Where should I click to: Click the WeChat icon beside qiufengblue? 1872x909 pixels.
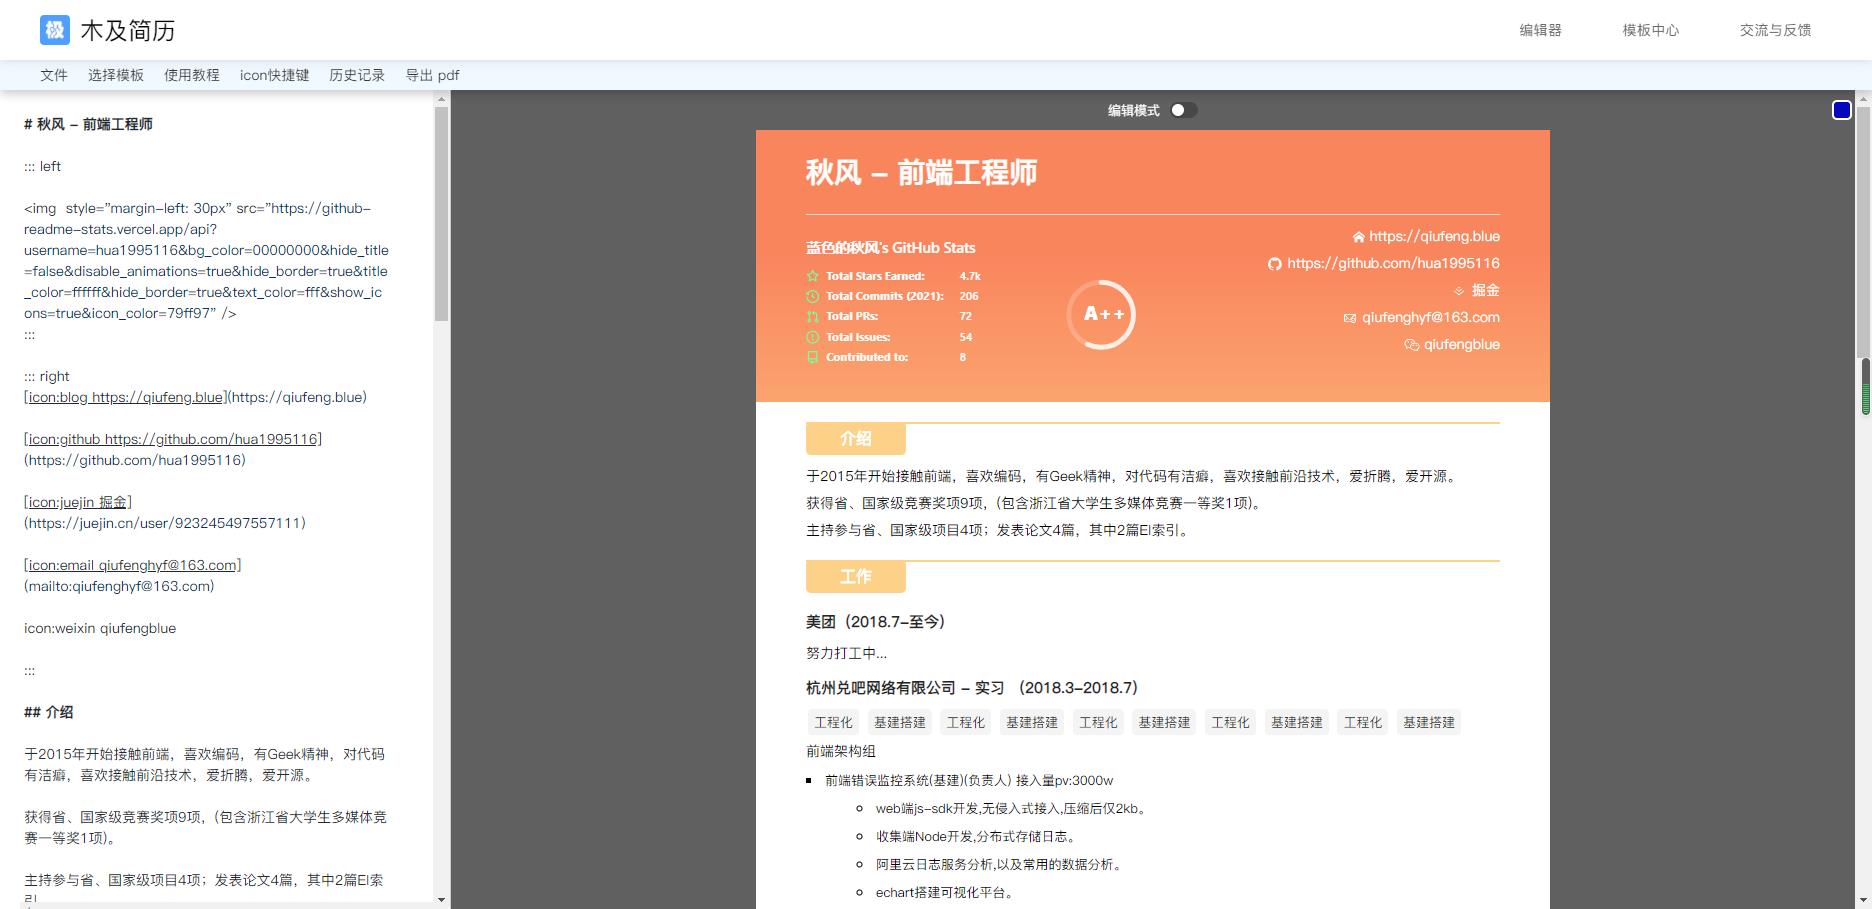pyautogui.click(x=1412, y=345)
